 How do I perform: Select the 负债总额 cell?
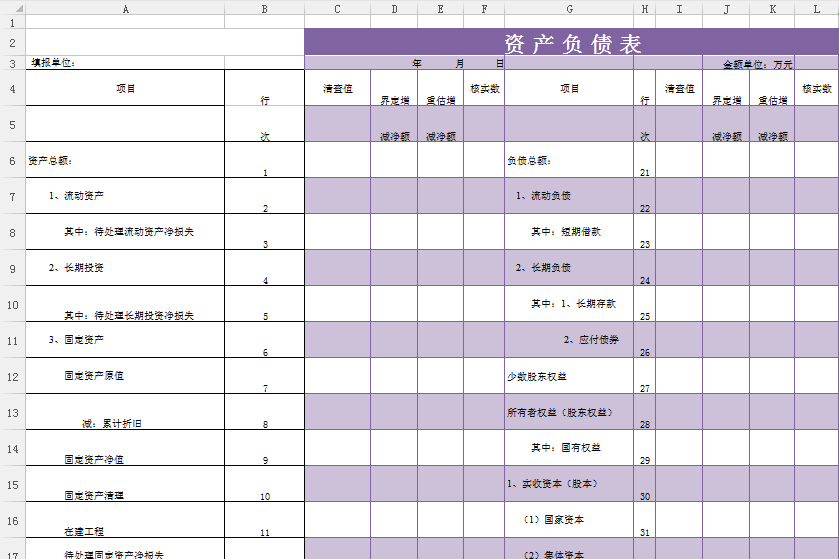click(x=568, y=160)
